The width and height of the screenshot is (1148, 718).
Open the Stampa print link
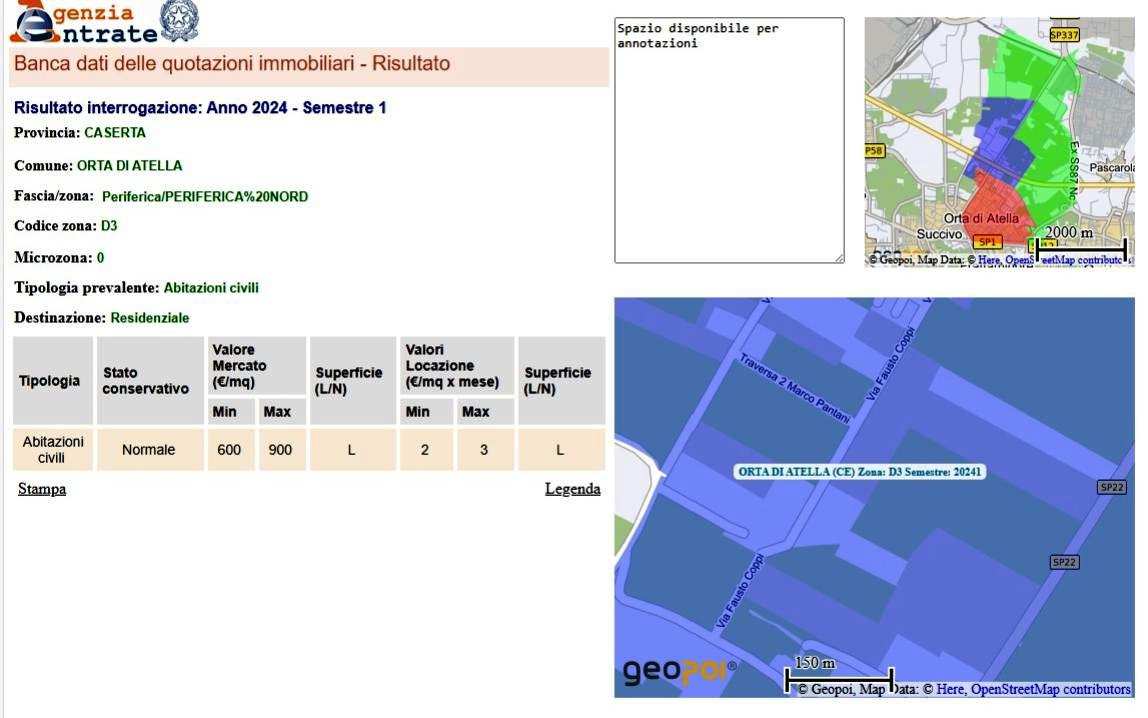[x=42, y=489]
